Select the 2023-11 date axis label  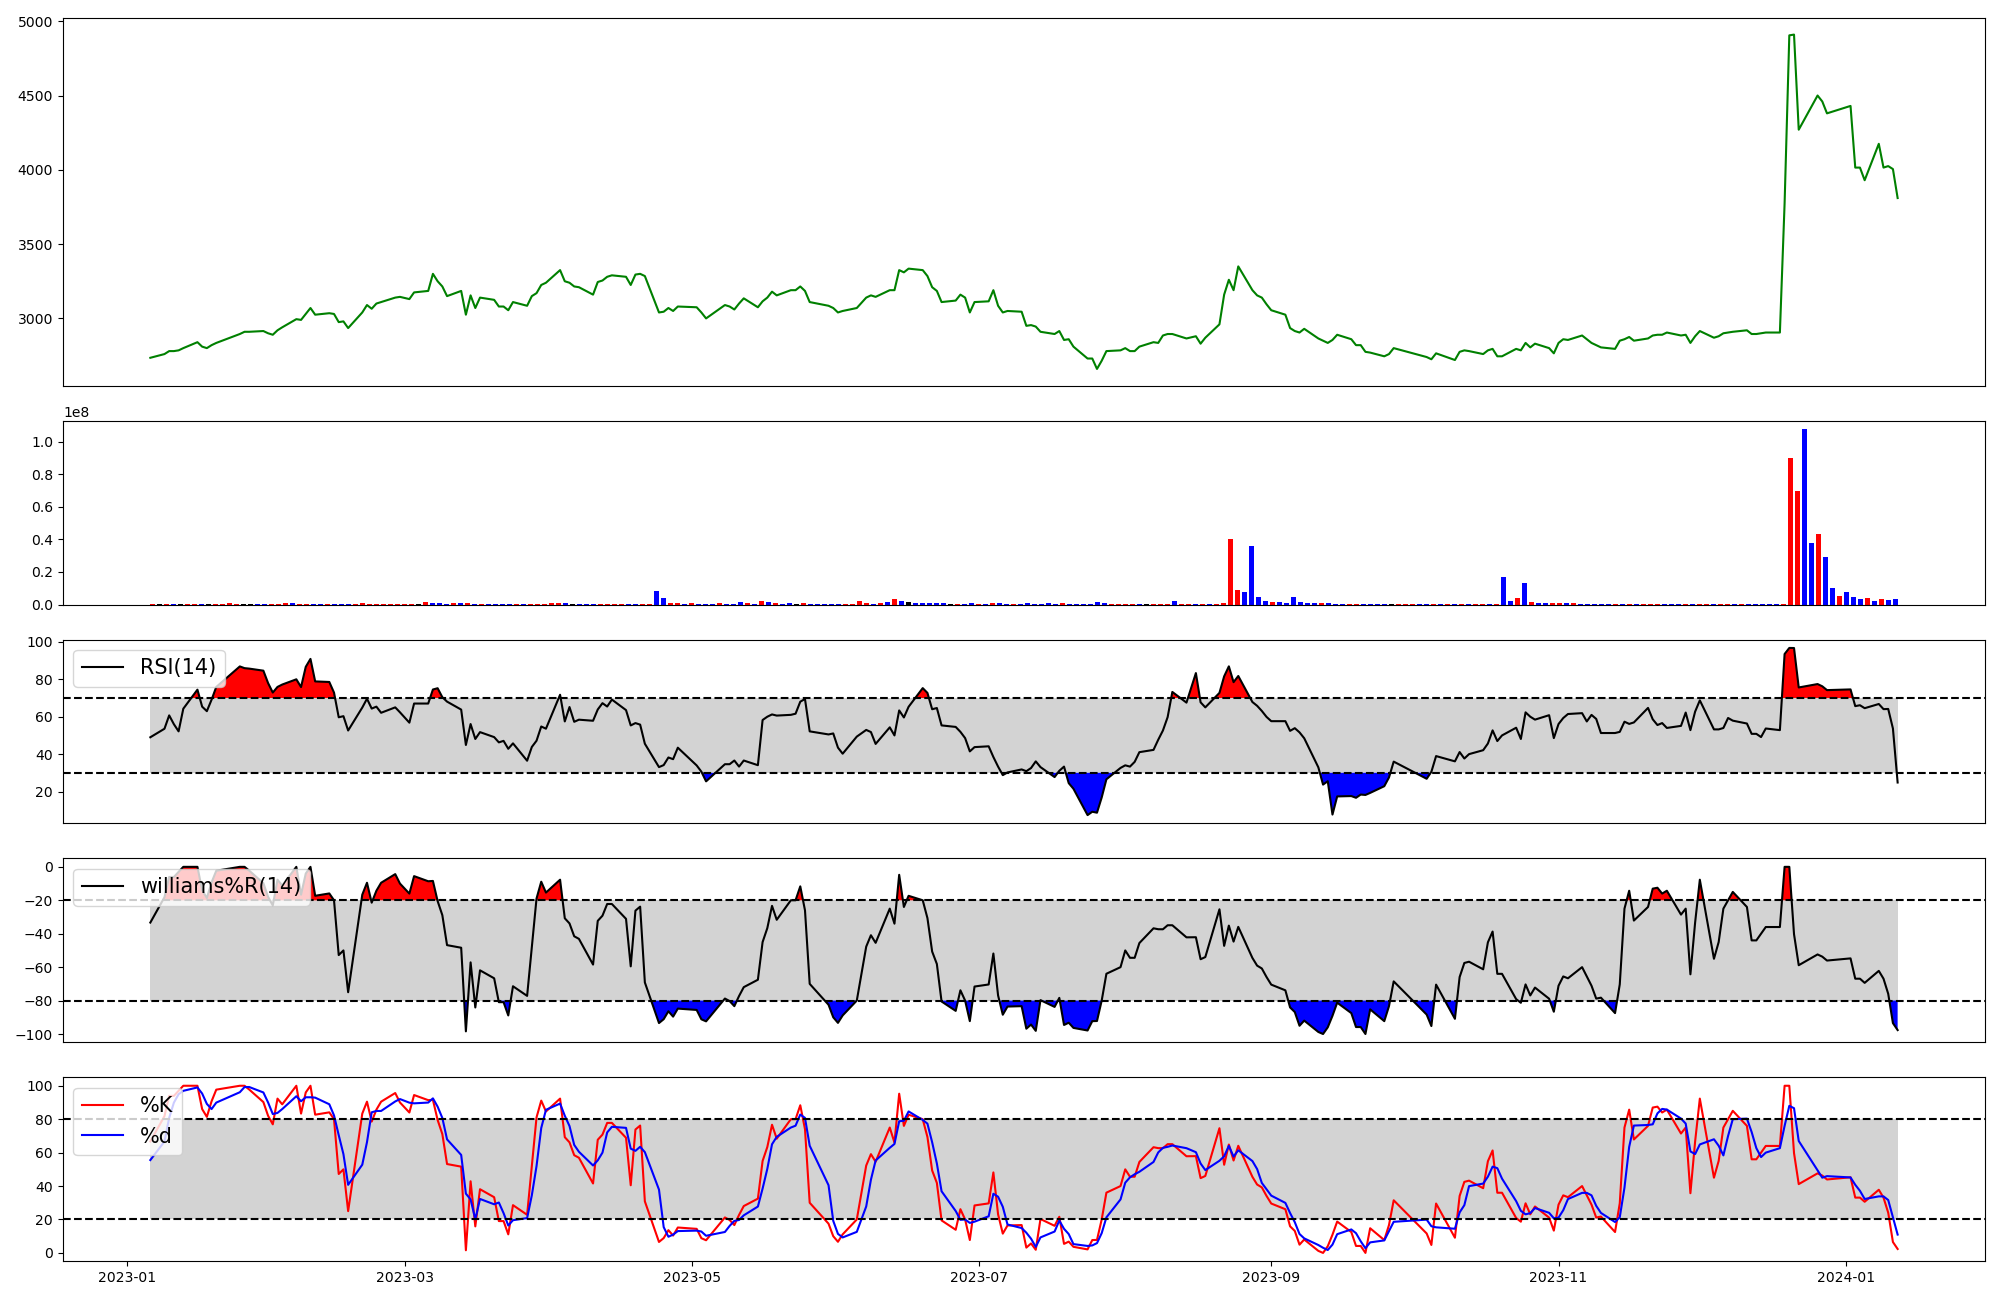tap(1558, 1277)
